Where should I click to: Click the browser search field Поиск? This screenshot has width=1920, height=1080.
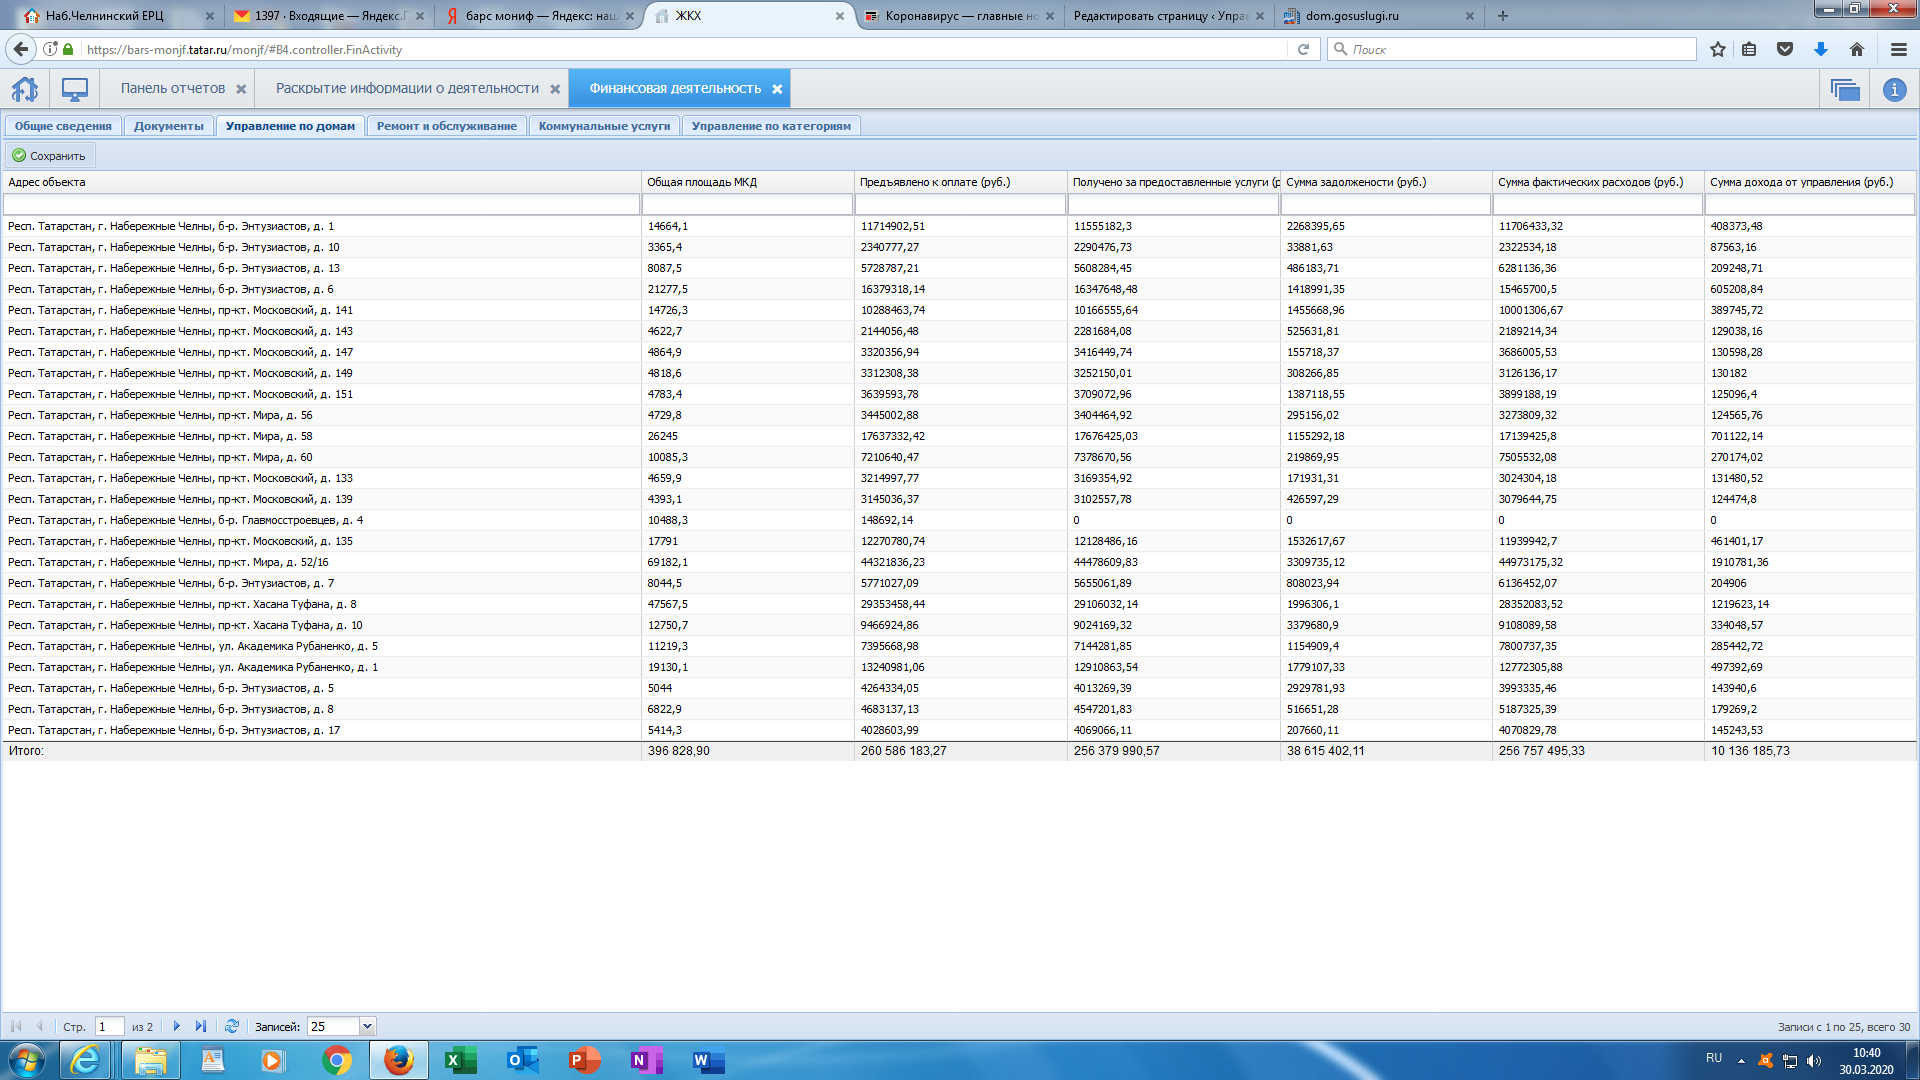click(x=1512, y=49)
